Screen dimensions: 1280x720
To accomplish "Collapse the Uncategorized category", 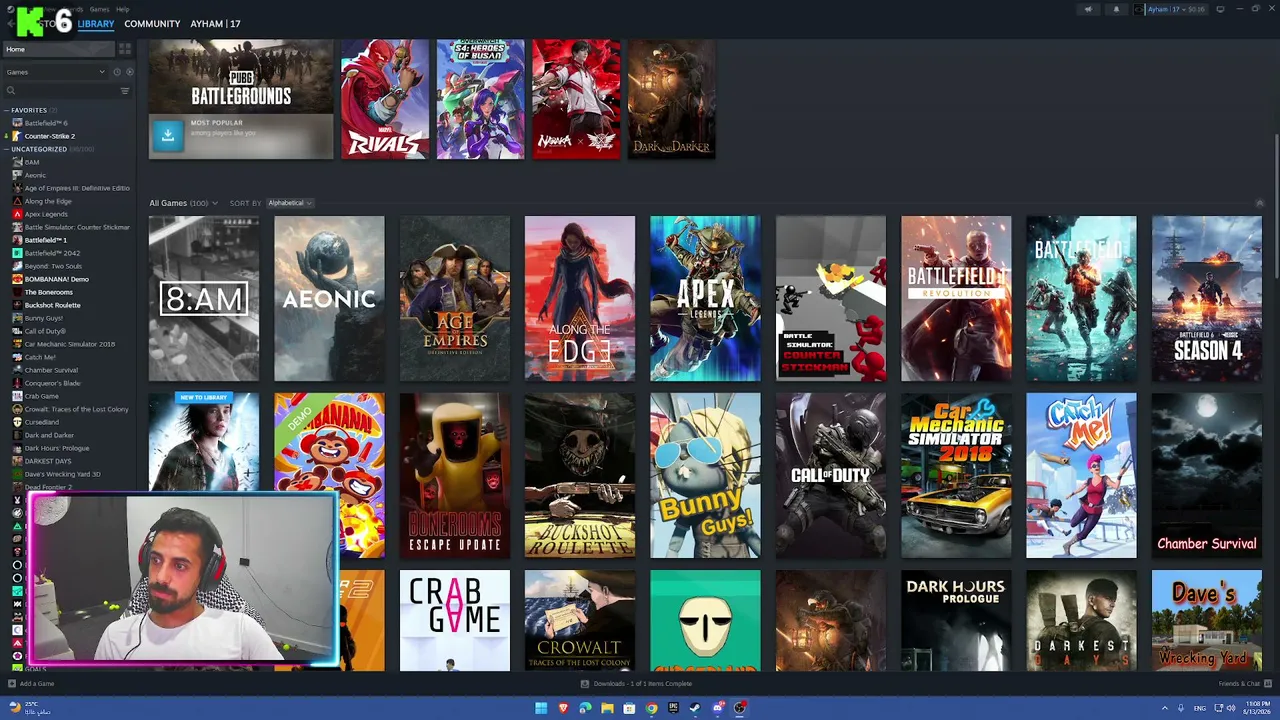I will click(7, 149).
